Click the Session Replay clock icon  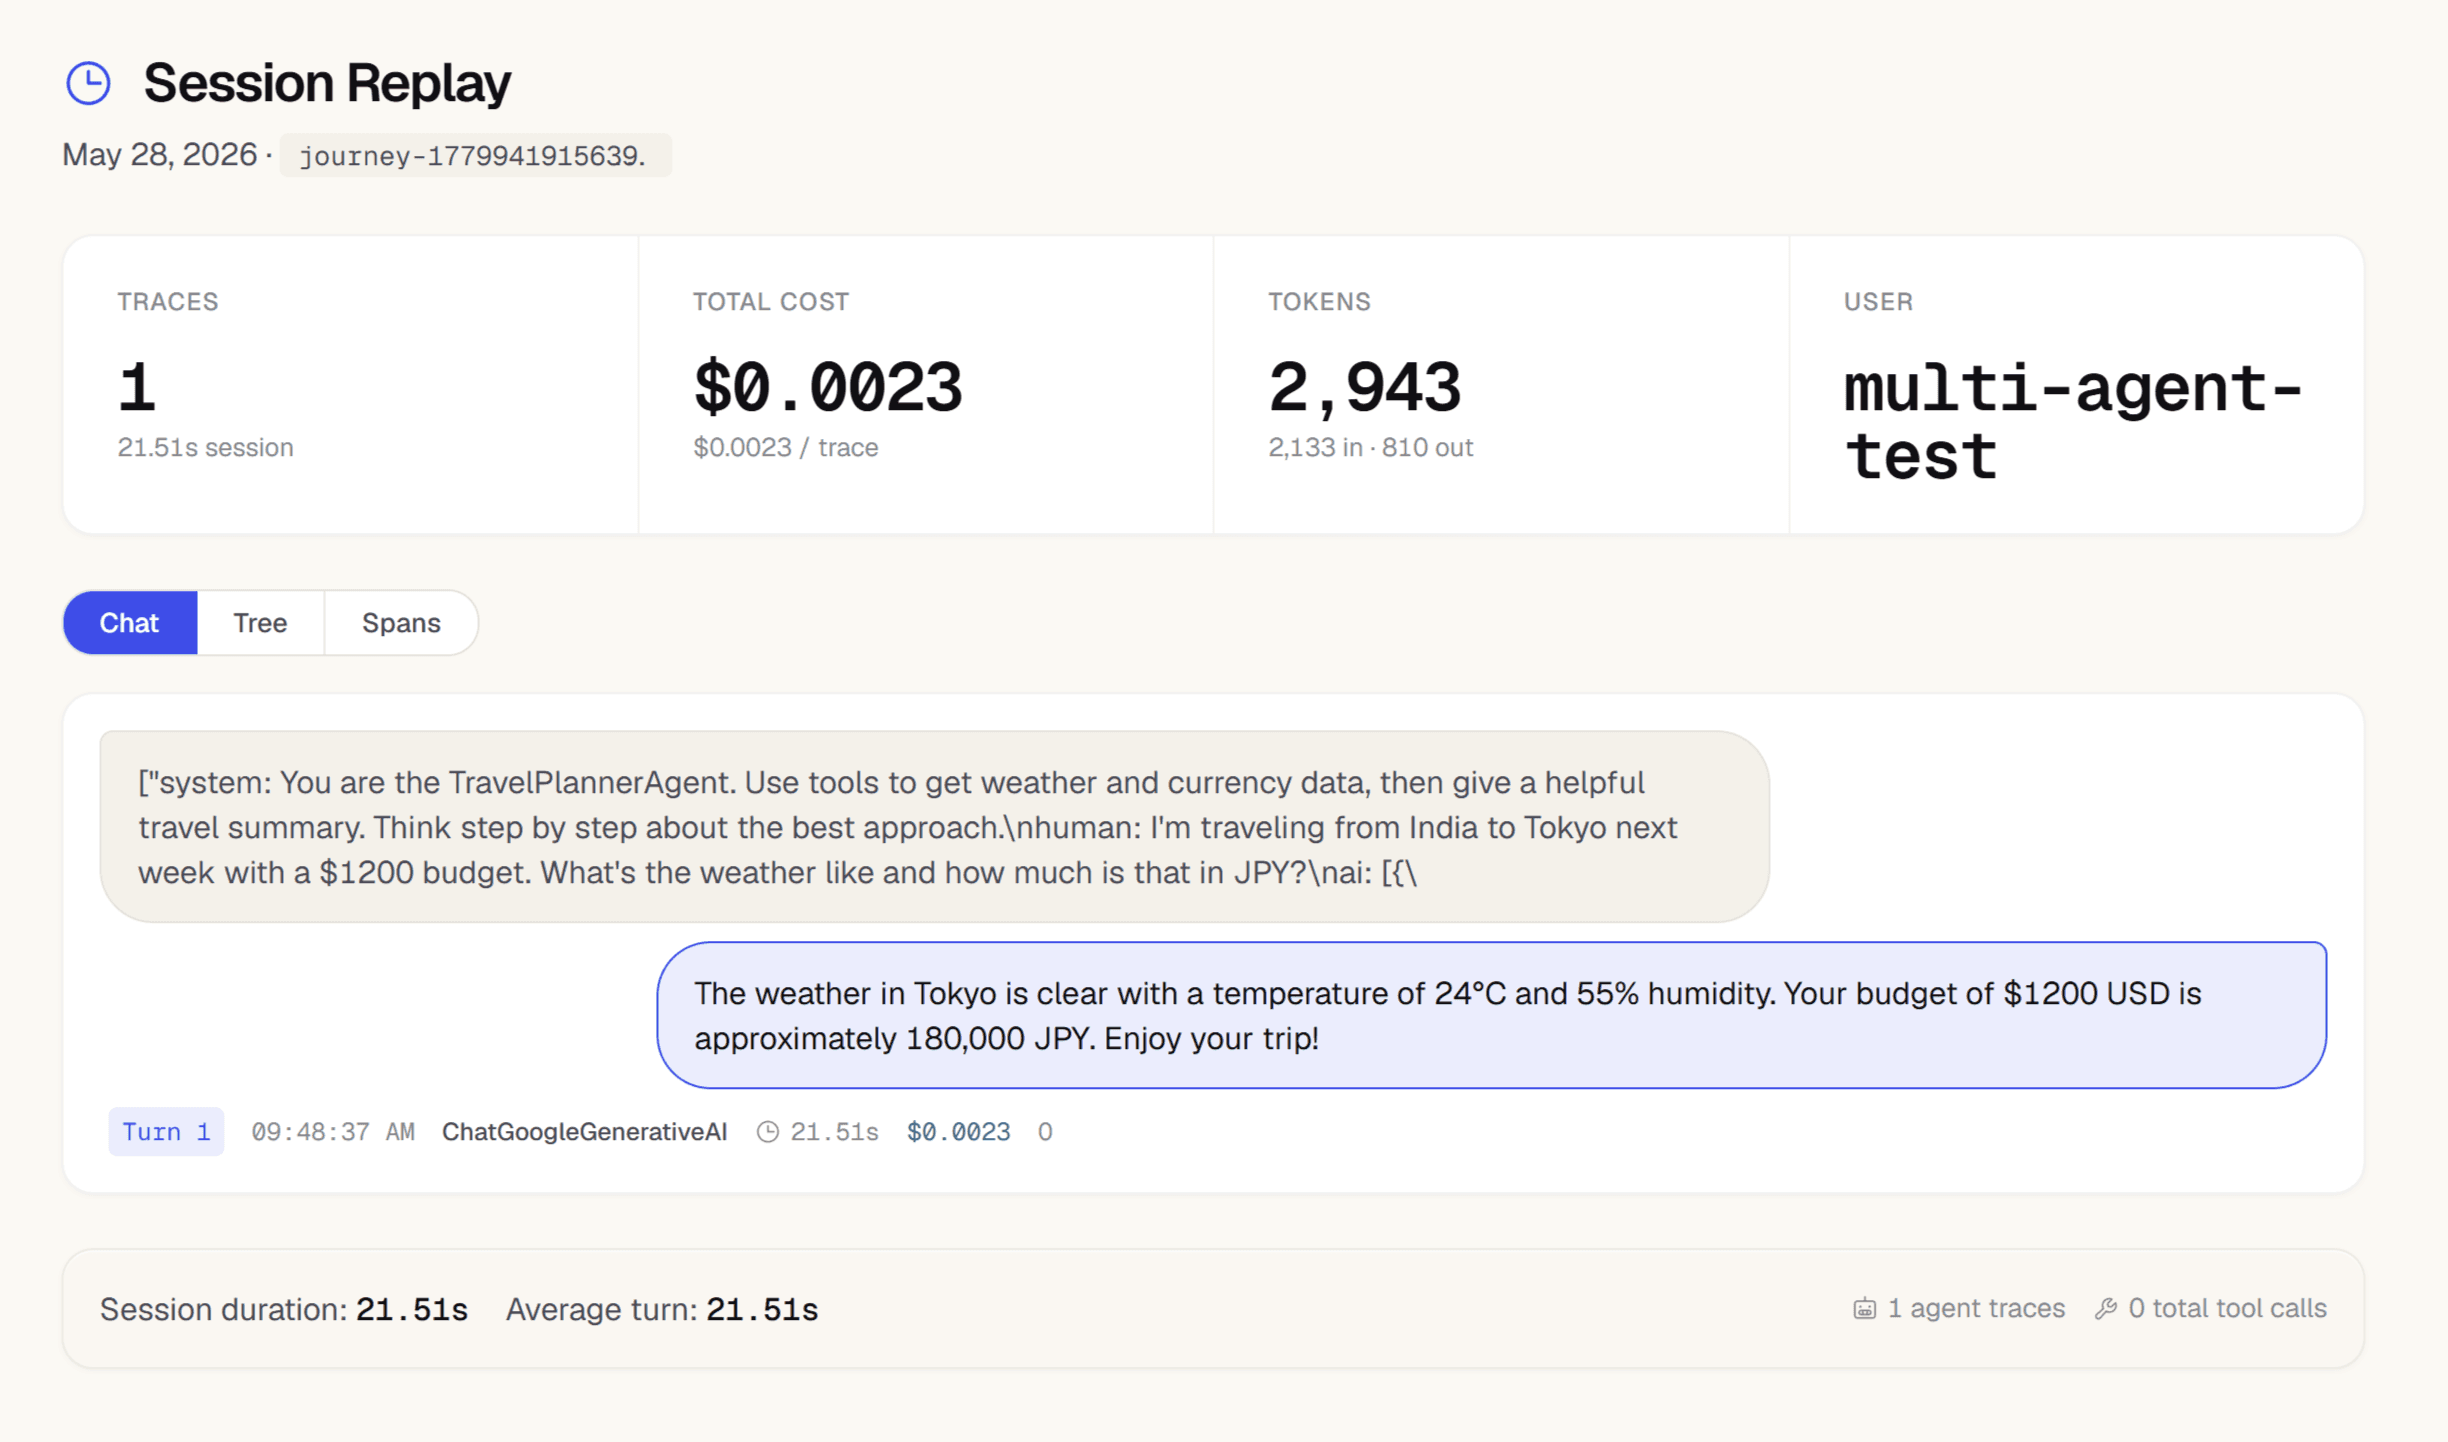click(88, 83)
